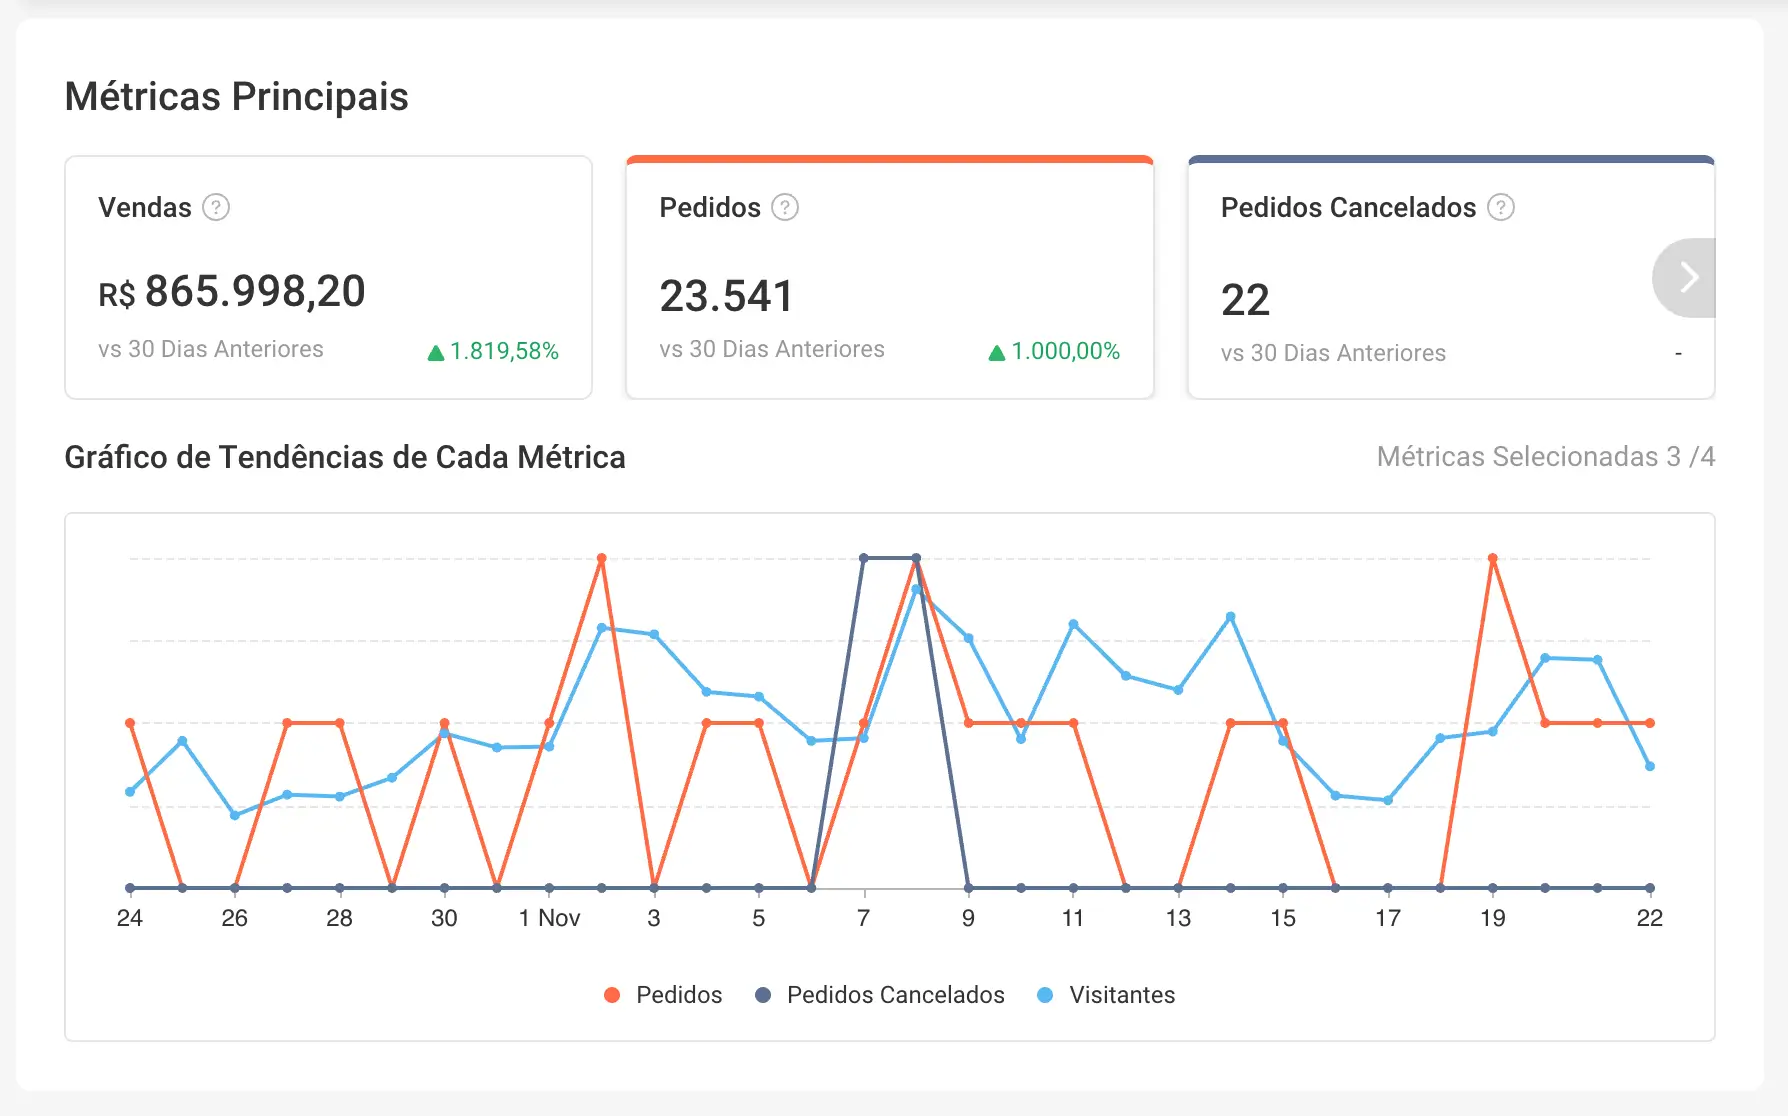This screenshot has width=1788, height=1116.
Task: Select the Vendas metric card
Action: pyautogui.click(x=328, y=277)
